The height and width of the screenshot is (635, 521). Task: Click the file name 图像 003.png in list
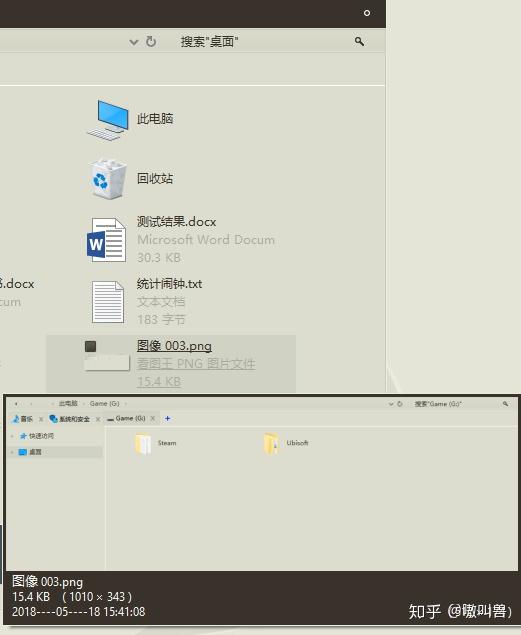click(174, 345)
